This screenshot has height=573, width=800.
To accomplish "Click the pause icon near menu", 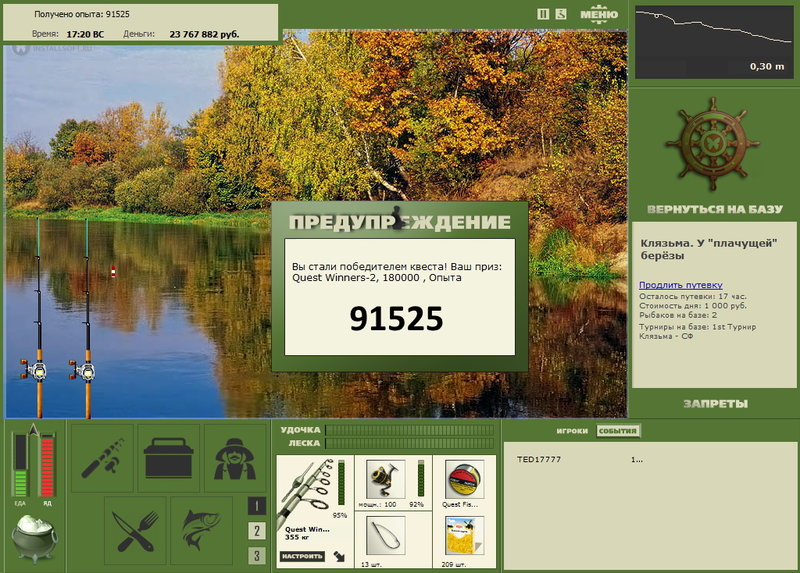I will [x=543, y=14].
